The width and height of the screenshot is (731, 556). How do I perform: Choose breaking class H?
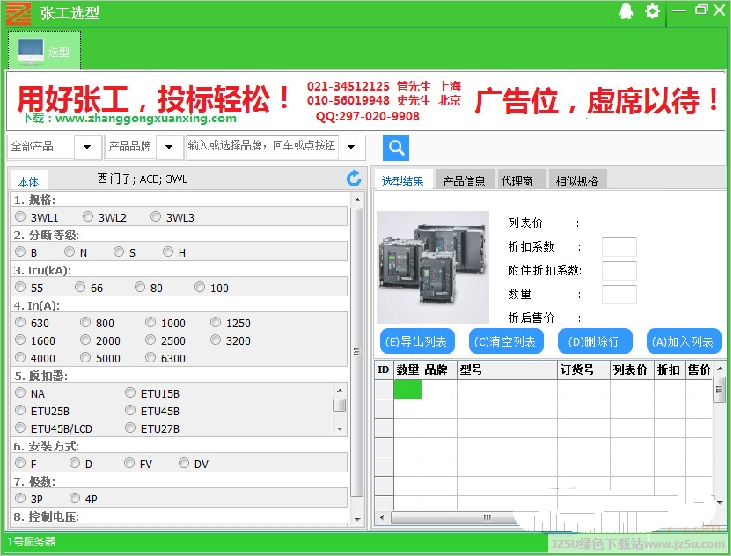[x=168, y=252]
